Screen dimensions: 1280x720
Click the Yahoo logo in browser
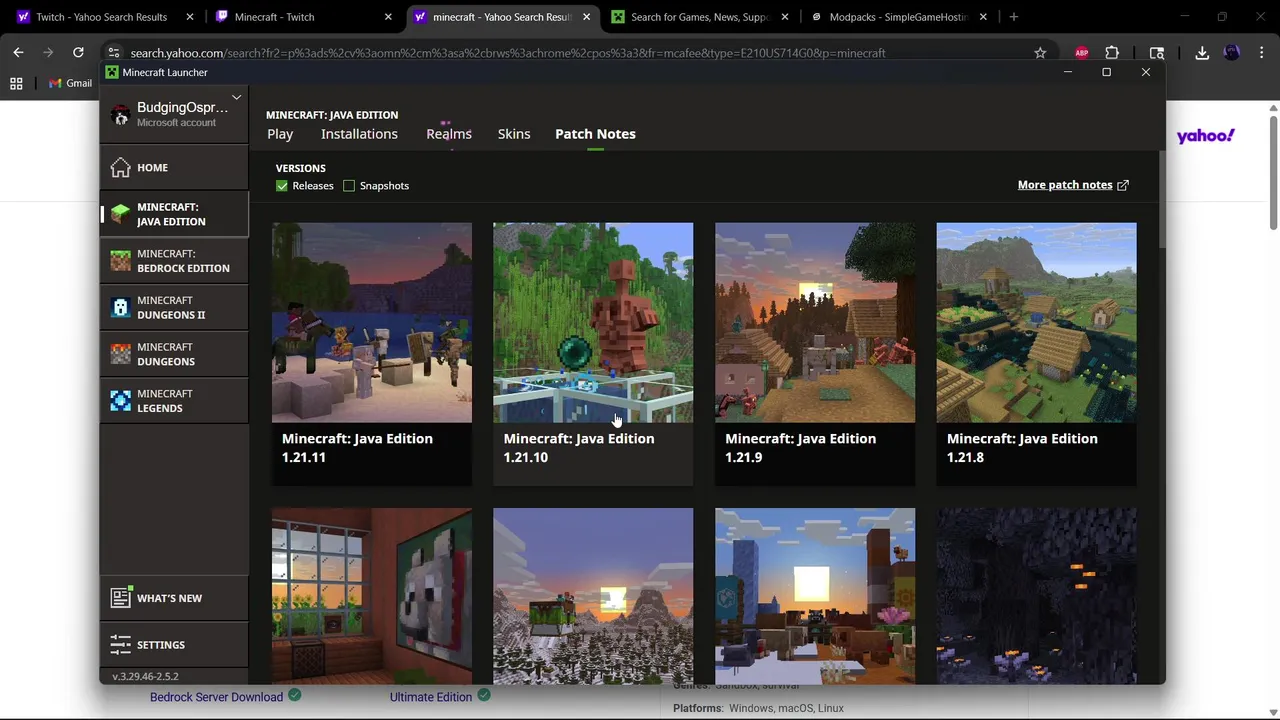pyautogui.click(x=1205, y=136)
